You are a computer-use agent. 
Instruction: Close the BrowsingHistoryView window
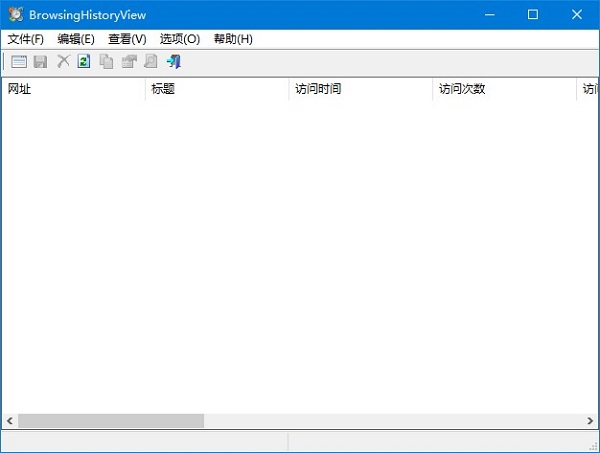coord(577,15)
